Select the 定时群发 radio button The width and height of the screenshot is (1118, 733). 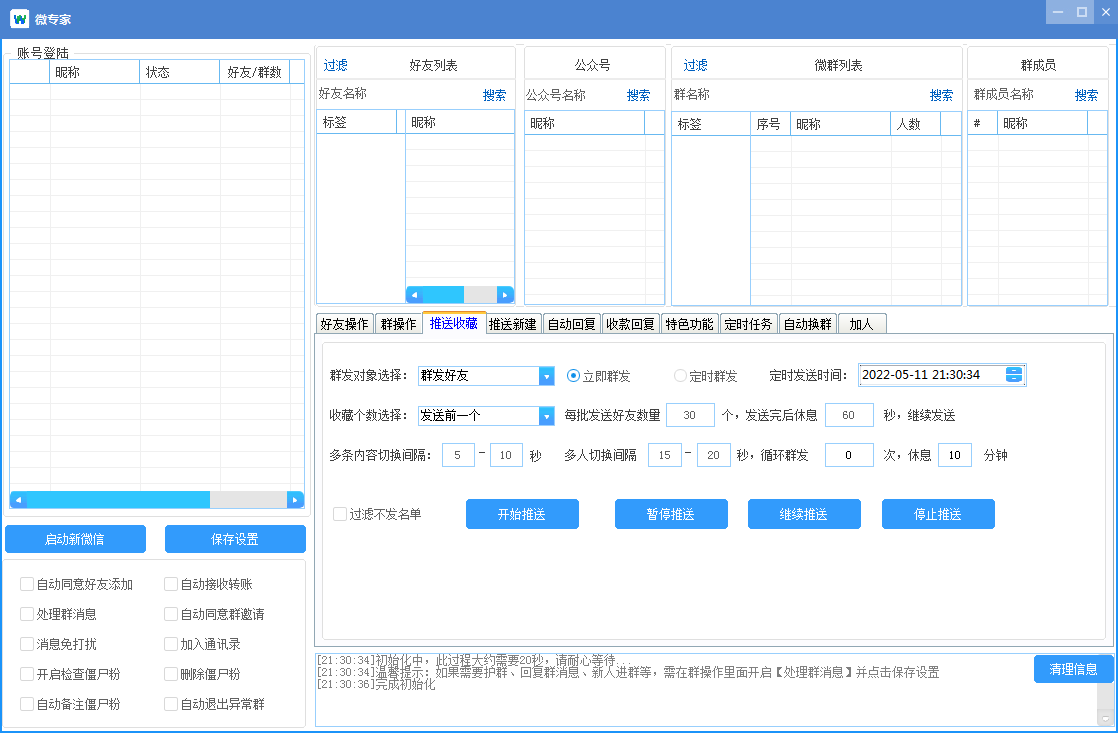click(x=680, y=376)
